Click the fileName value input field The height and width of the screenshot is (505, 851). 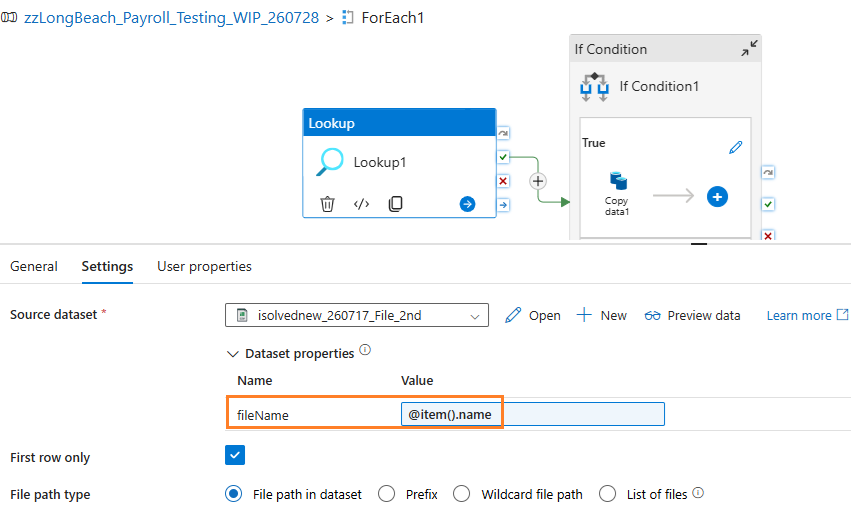[x=532, y=414]
